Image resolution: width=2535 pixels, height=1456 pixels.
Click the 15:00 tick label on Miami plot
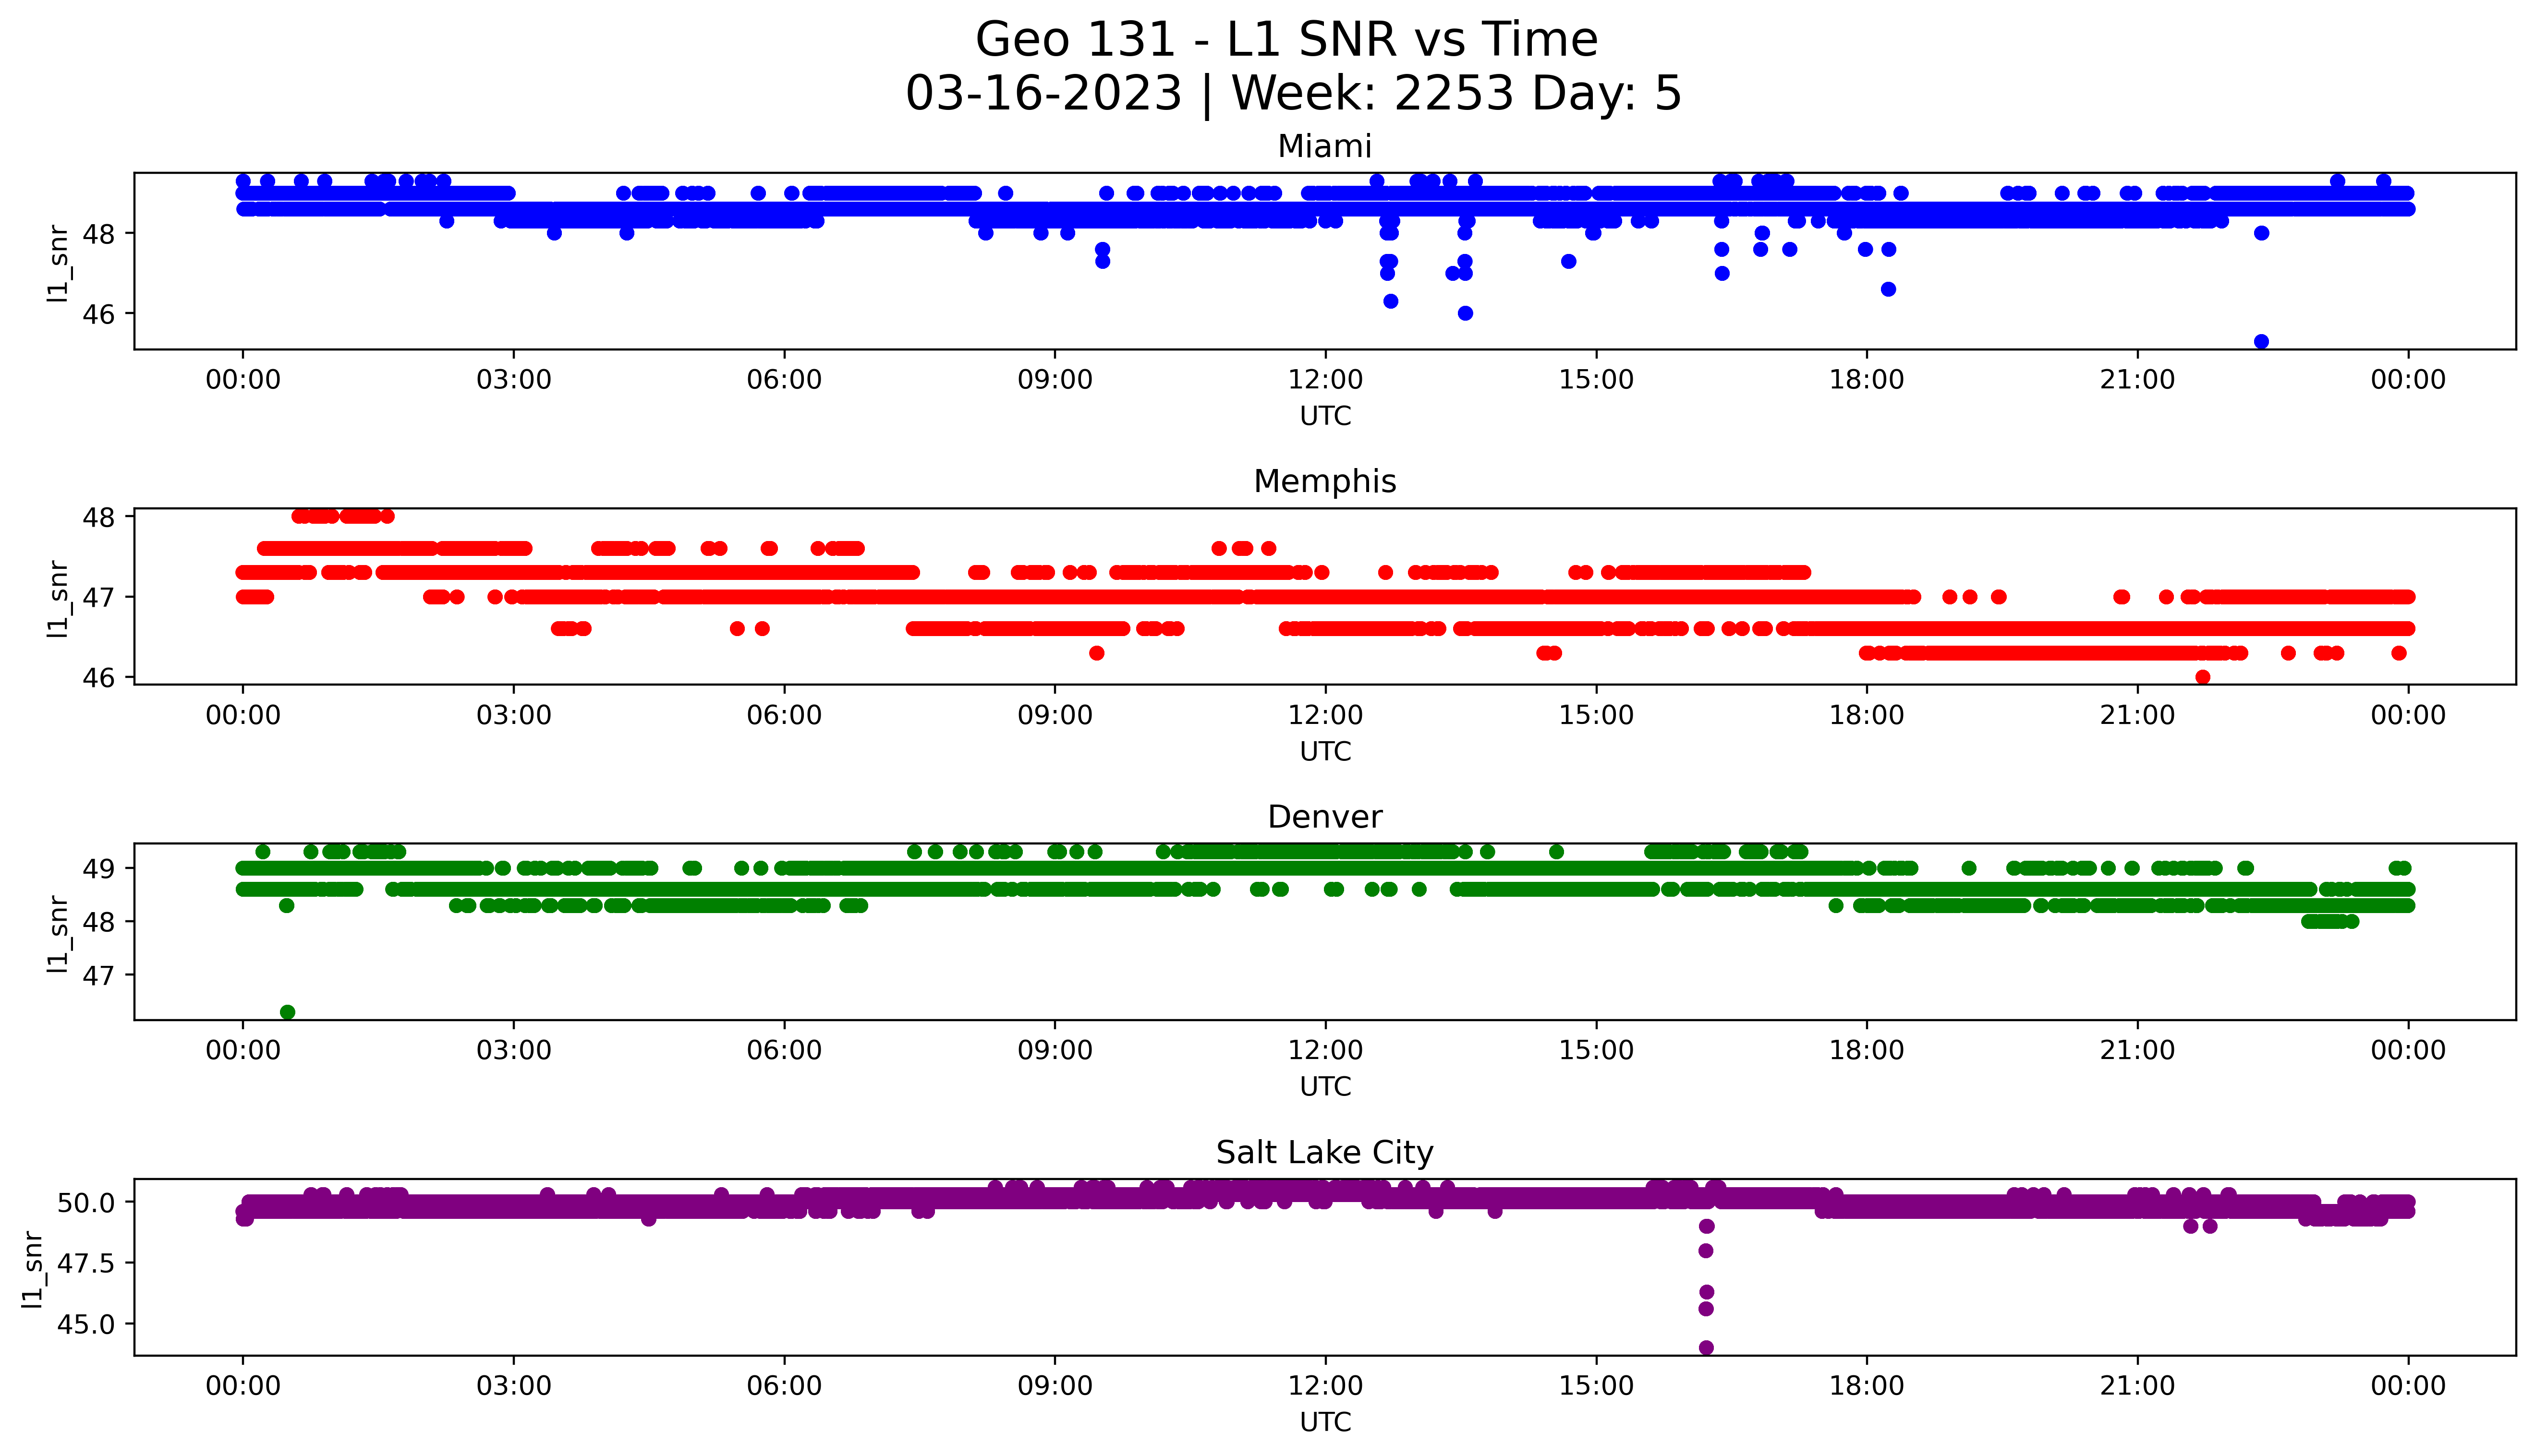[x=1596, y=381]
